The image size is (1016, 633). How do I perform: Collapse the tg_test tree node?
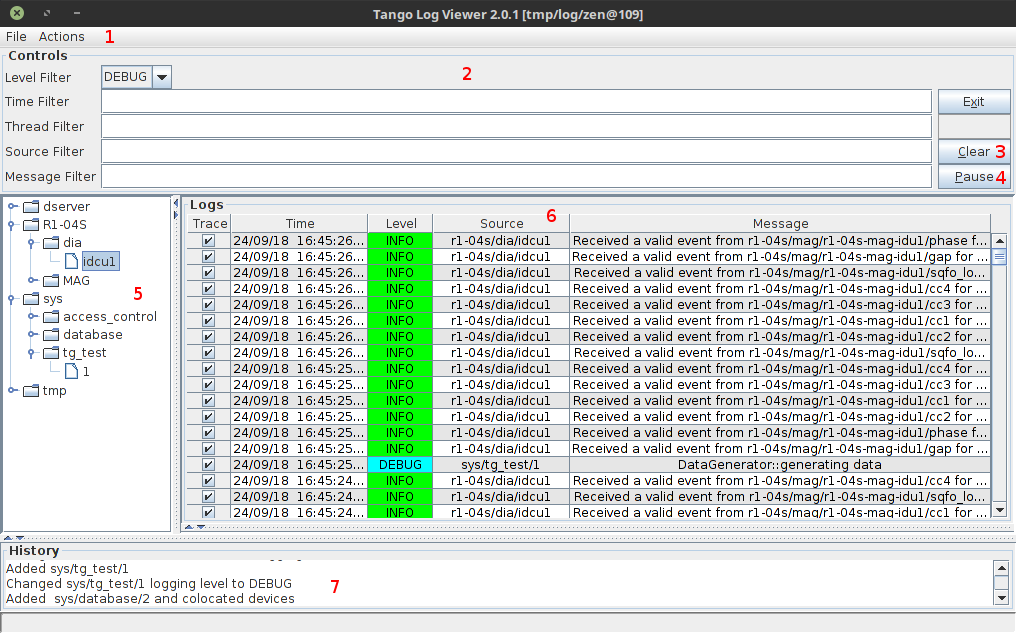pos(32,353)
